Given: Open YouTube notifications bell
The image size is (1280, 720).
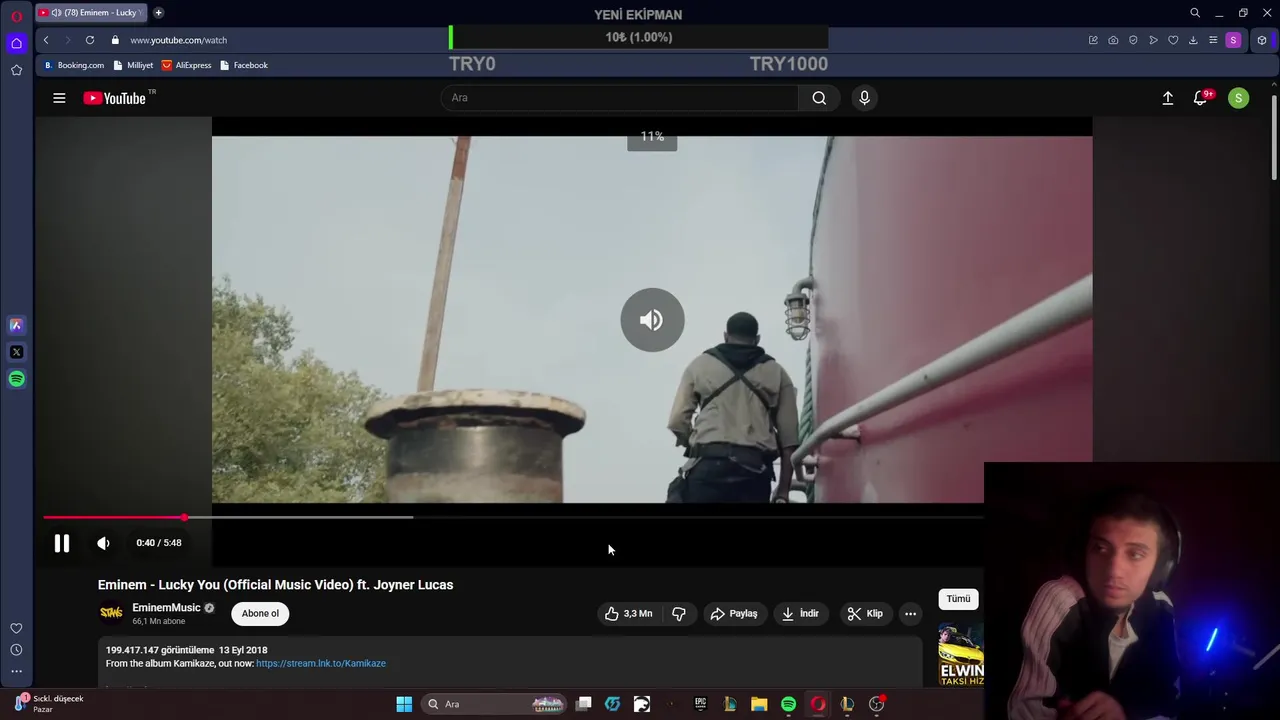Looking at the screenshot, I should tap(1201, 98).
